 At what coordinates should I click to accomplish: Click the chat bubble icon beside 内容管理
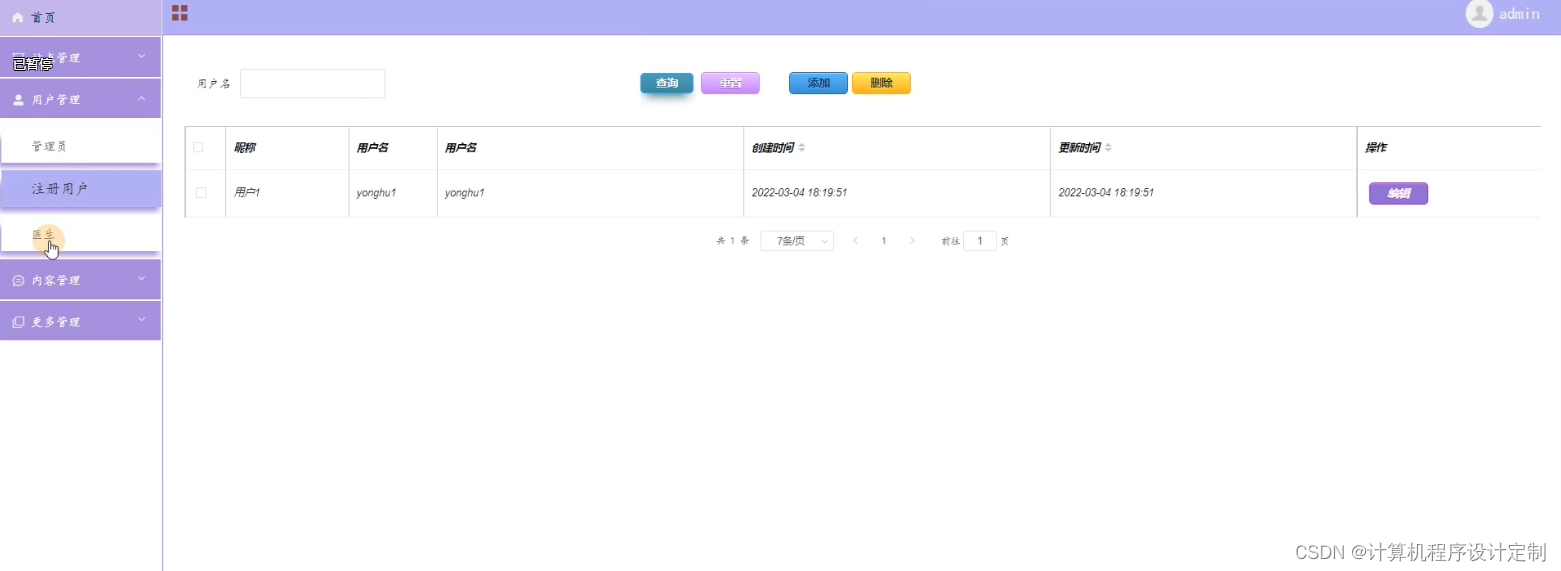pyautogui.click(x=18, y=281)
